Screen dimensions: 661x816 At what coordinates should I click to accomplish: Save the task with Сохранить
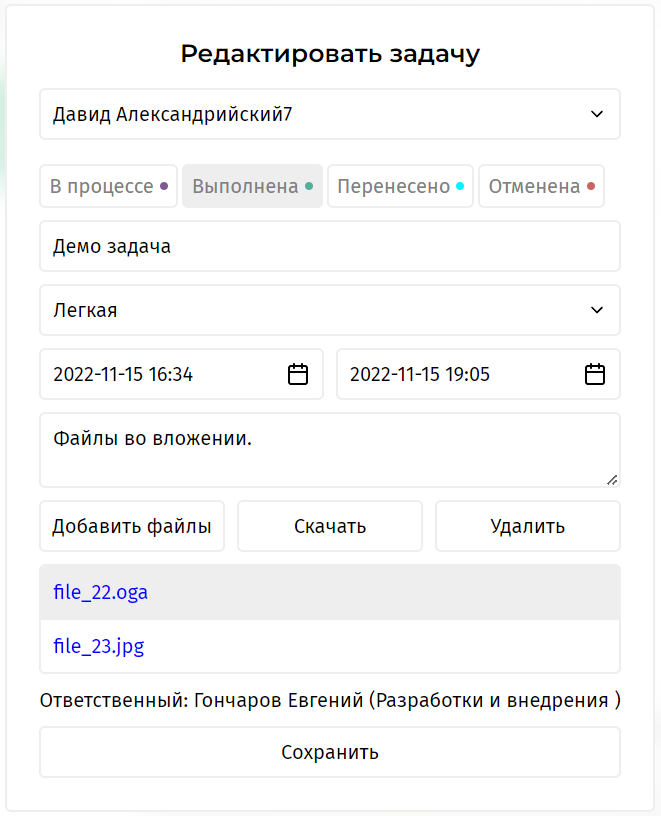point(330,752)
